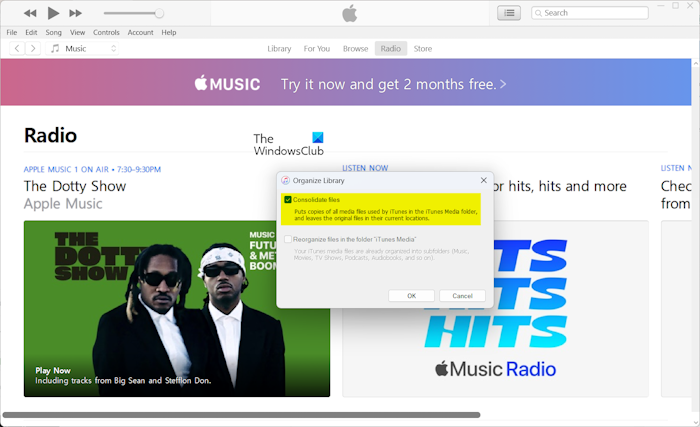Close the Organize Library dialog

[483, 180]
